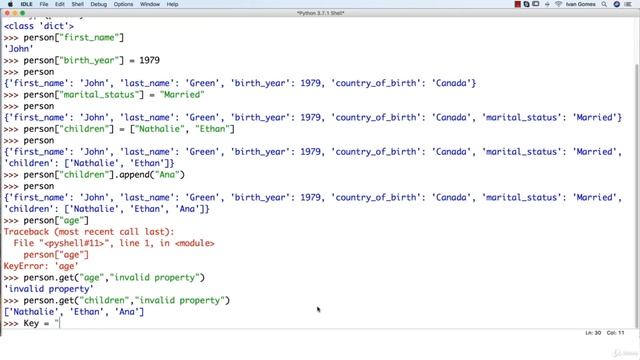640x360 pixels.
Task: Open the Ivan Gomes user menu
Action: coord(580,4)
